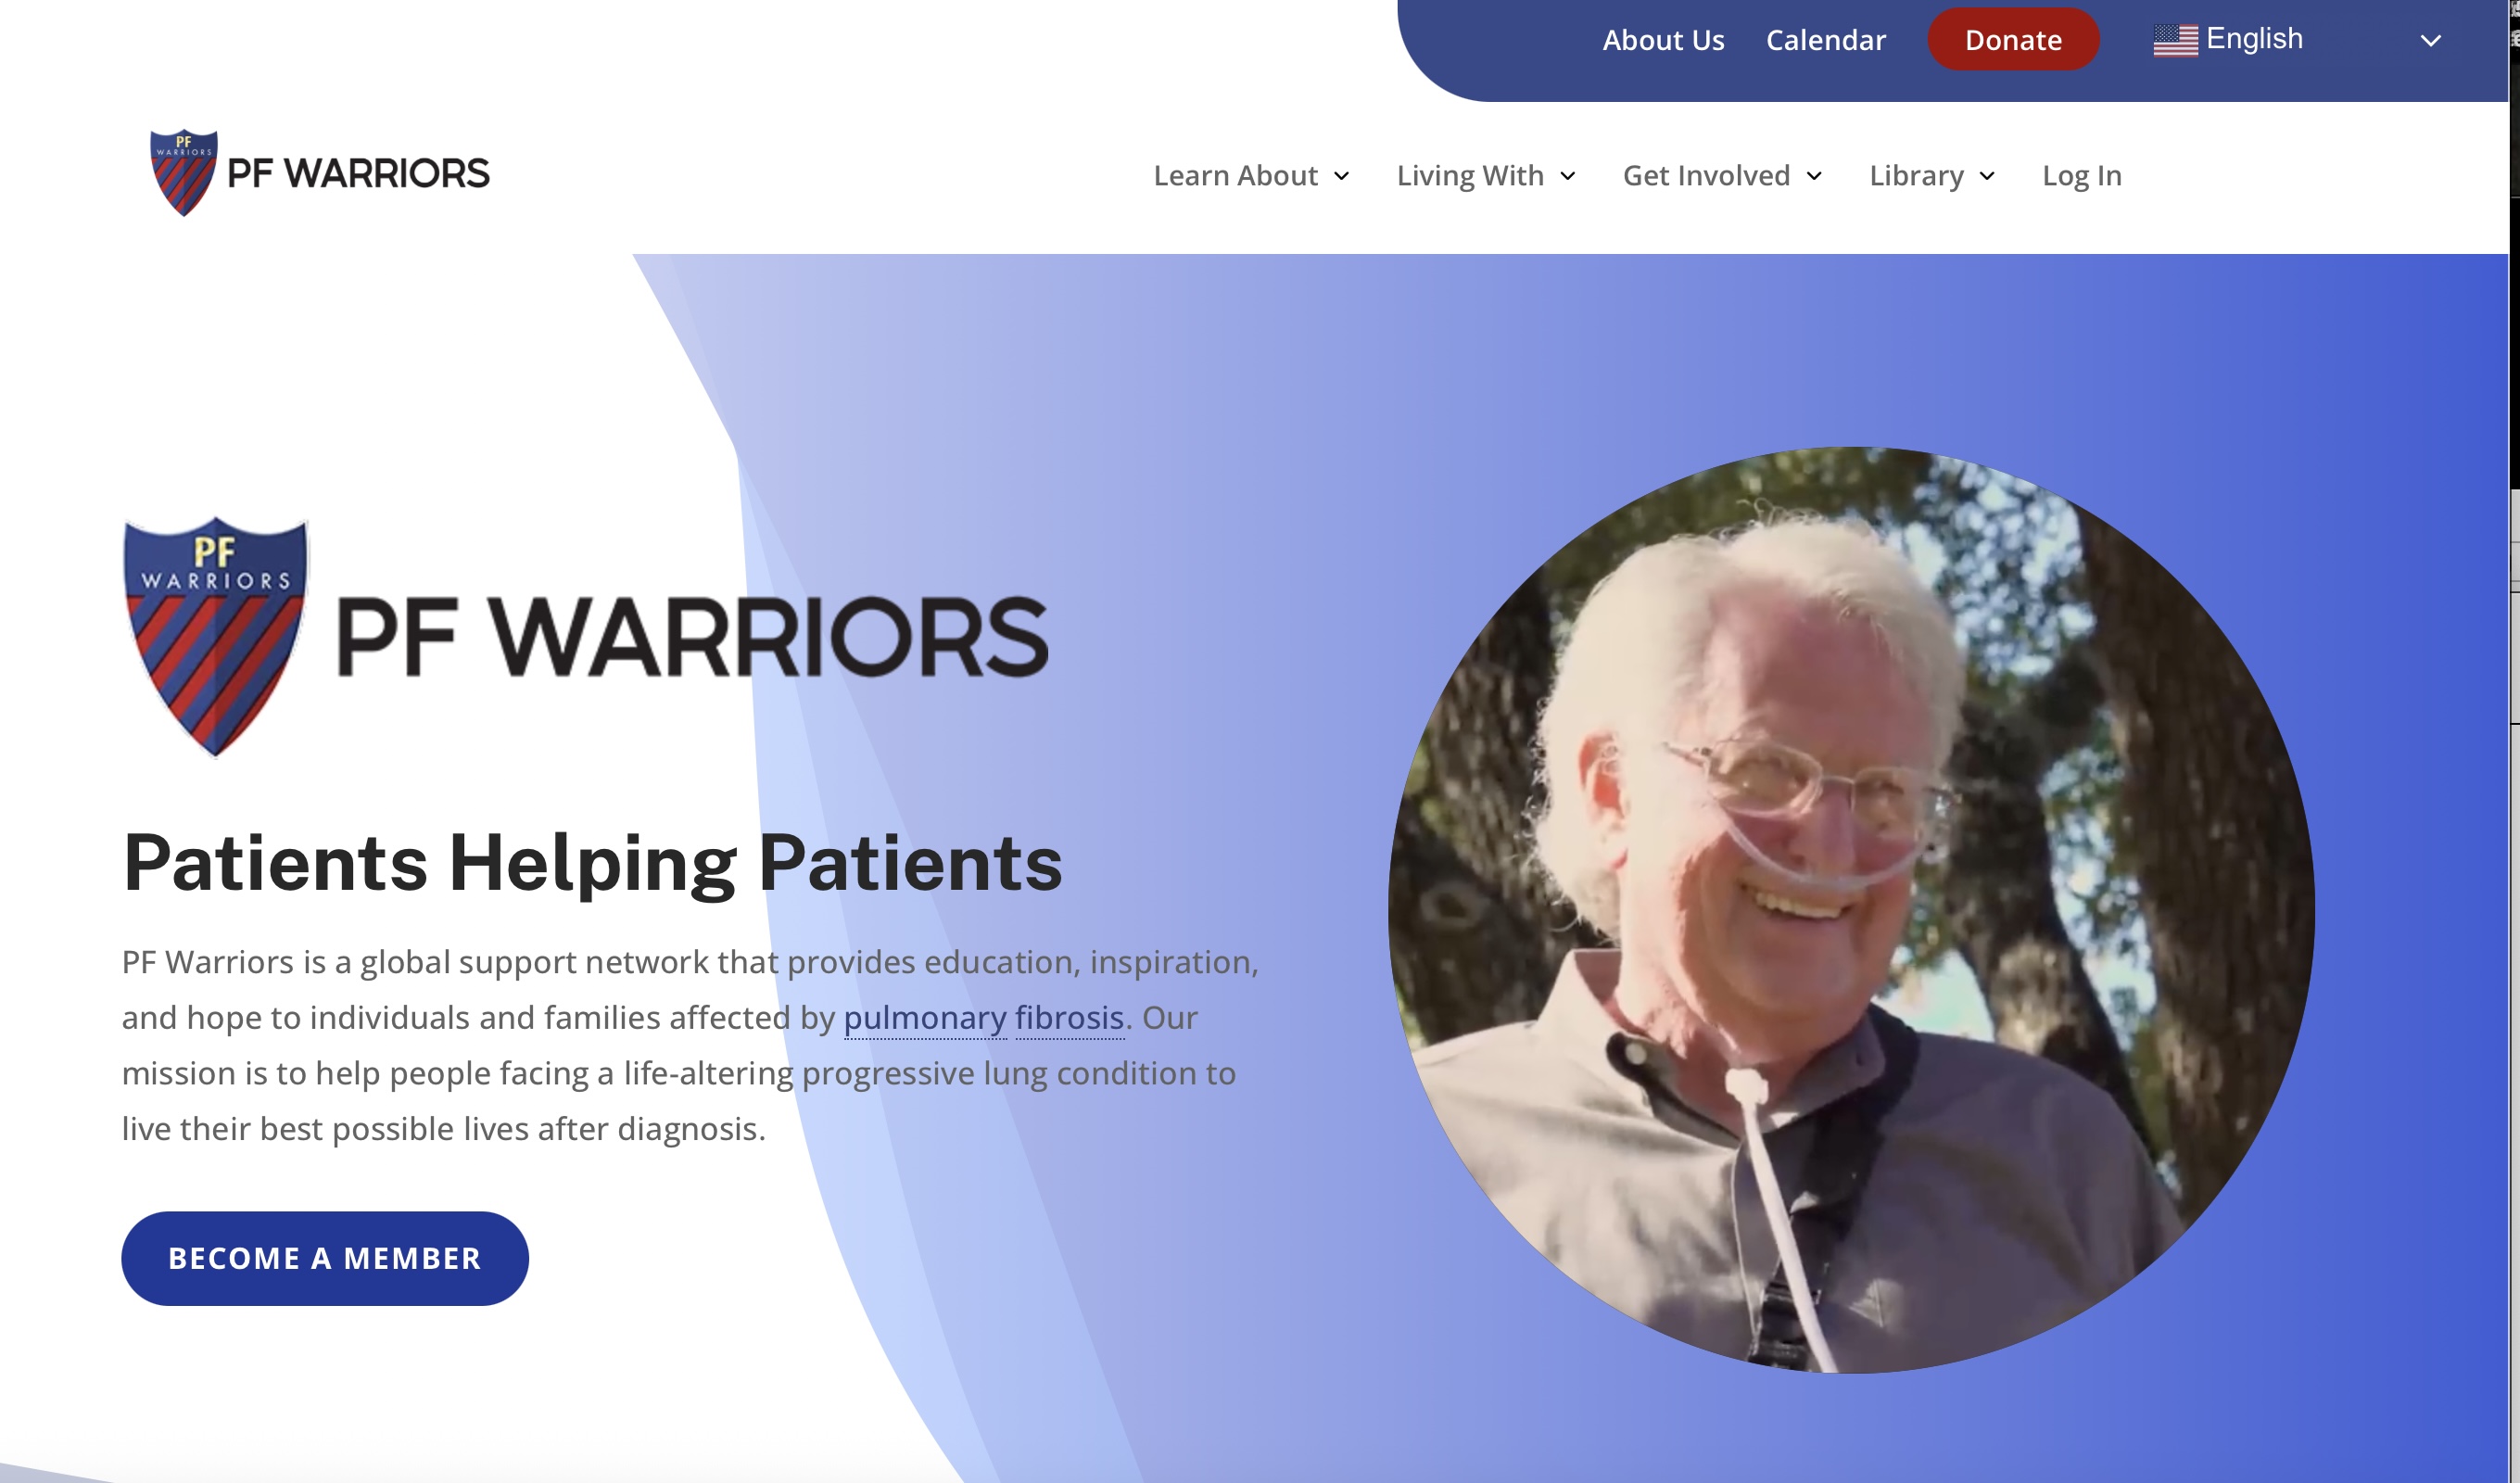Follow the pulmonary link in the description
The width and height of the screenshot is (2520, 1483).
[x=925, y=1018]
